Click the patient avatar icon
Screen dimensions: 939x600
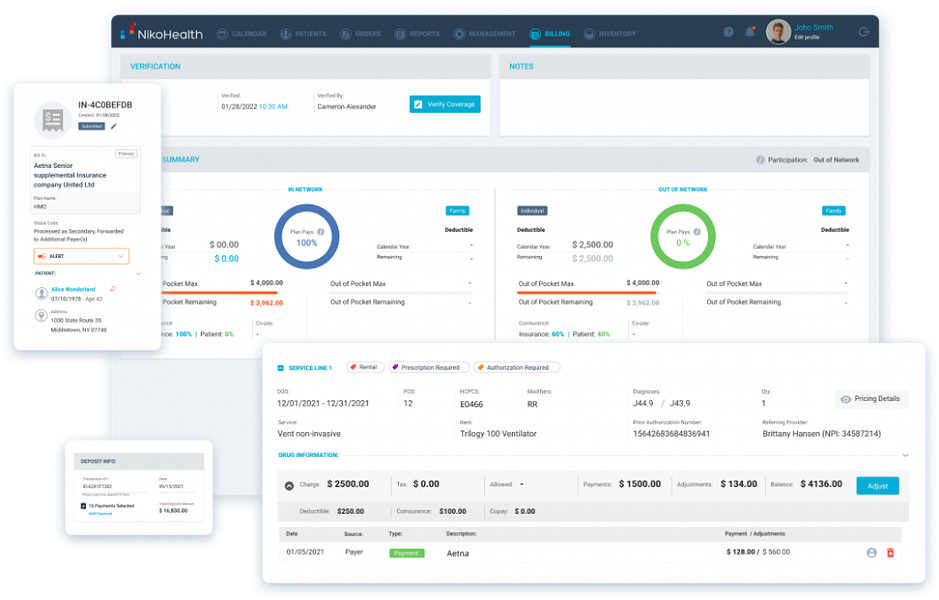pos(41,293)
